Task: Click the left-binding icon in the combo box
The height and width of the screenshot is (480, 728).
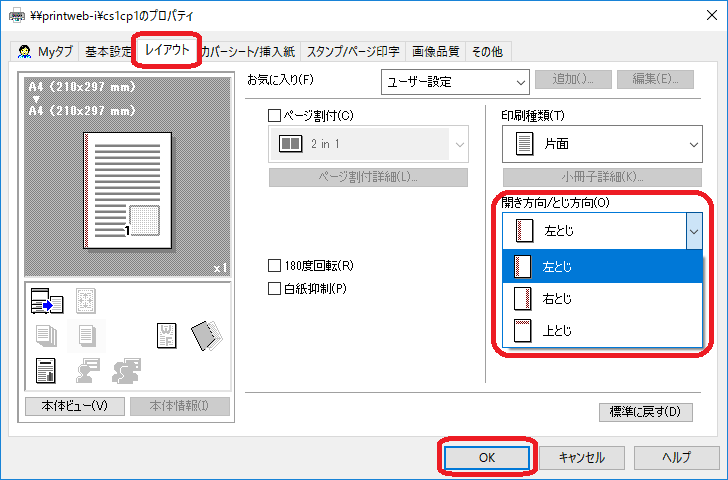Action: (x=525, y=231)
